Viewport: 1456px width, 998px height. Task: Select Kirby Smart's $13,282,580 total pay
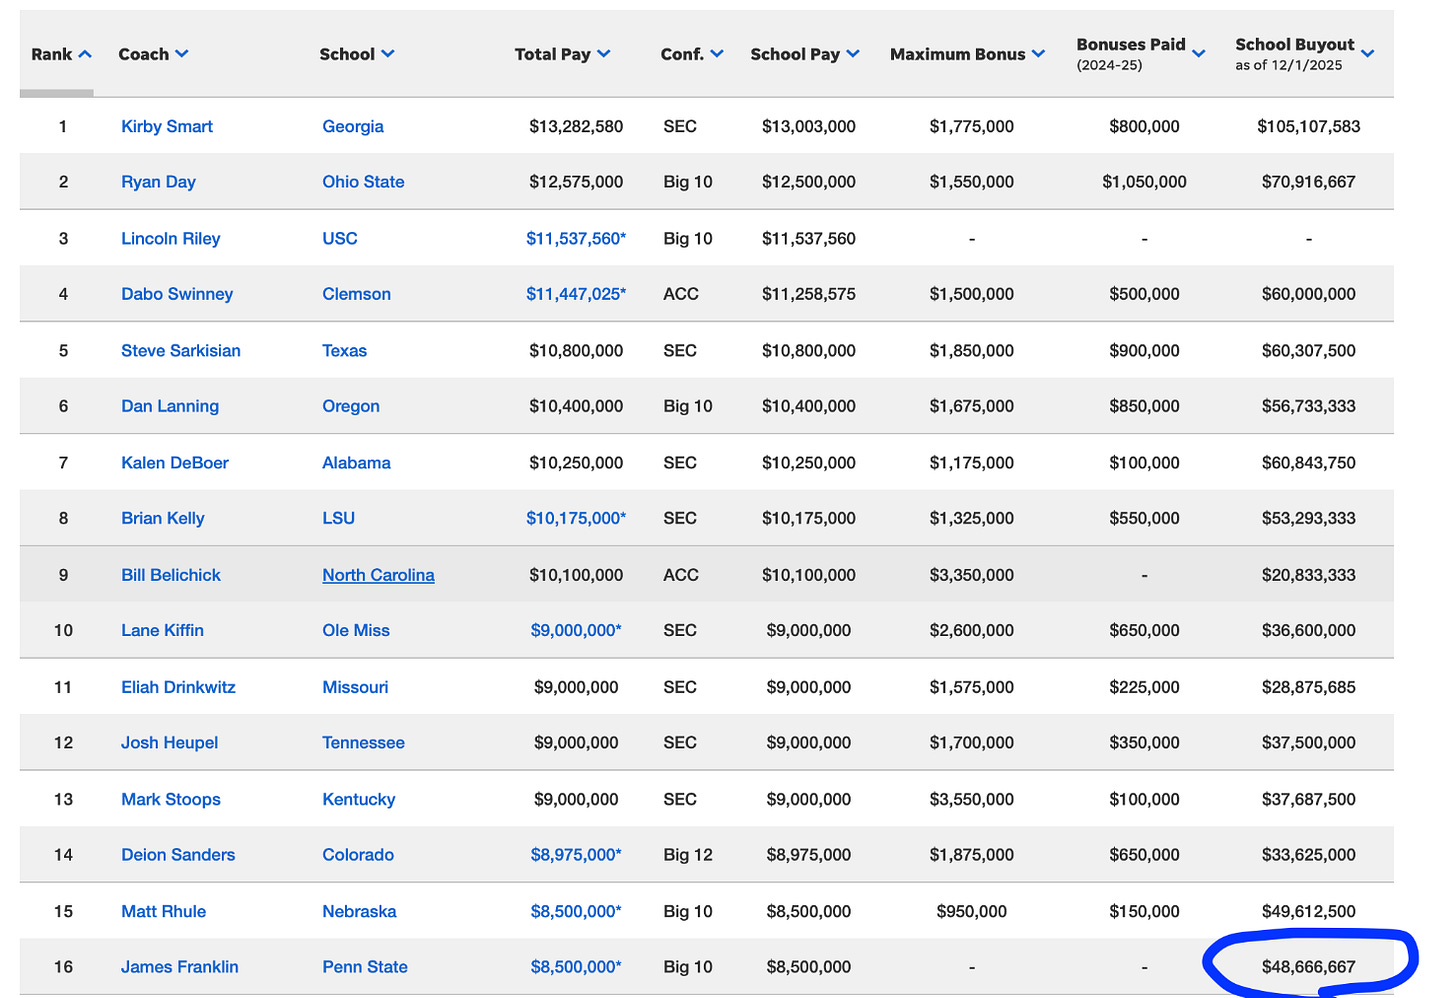coord(576,126)
